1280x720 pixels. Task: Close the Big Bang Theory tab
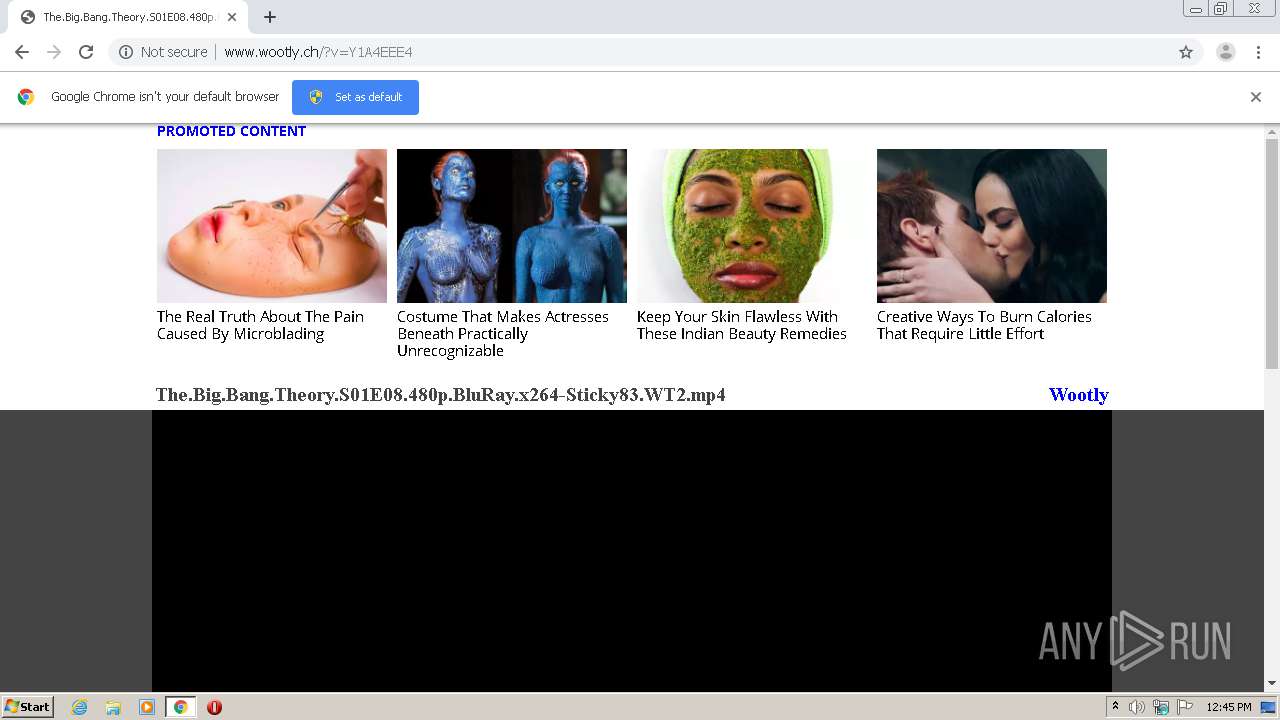pyautogui.click(x=232, y=17)
